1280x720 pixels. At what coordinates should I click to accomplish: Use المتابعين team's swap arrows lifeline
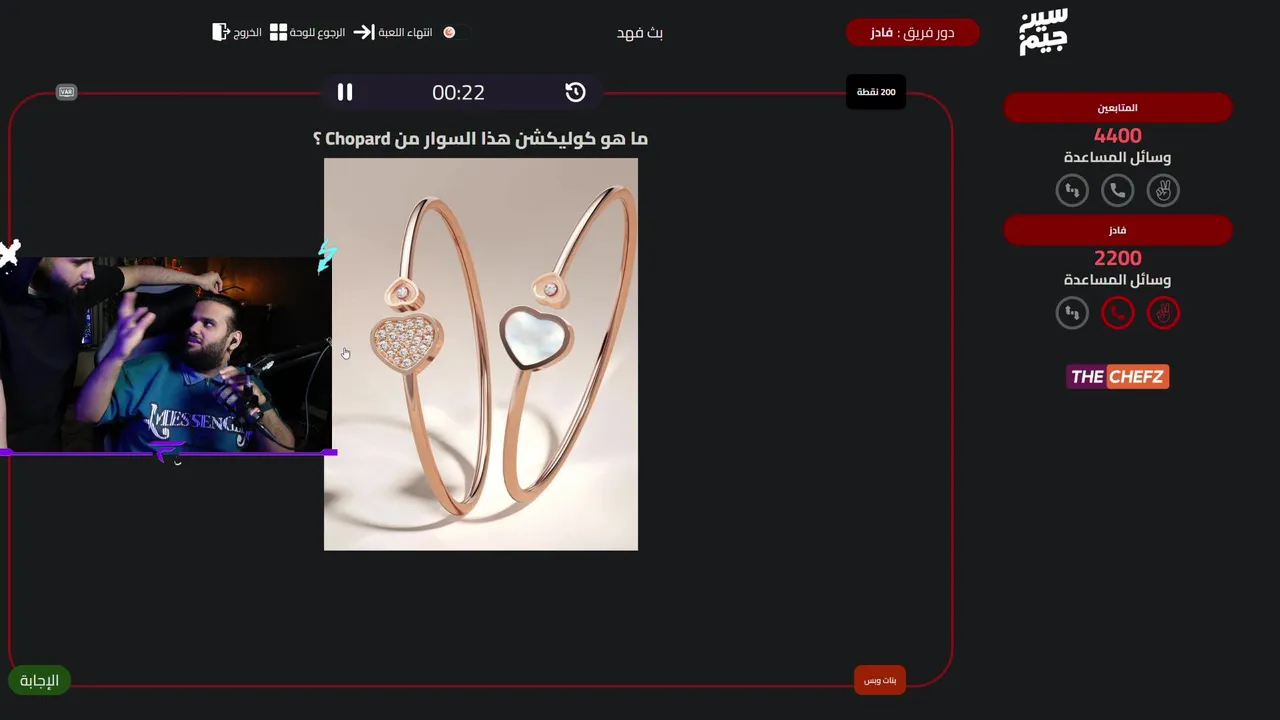[1072, 190]
